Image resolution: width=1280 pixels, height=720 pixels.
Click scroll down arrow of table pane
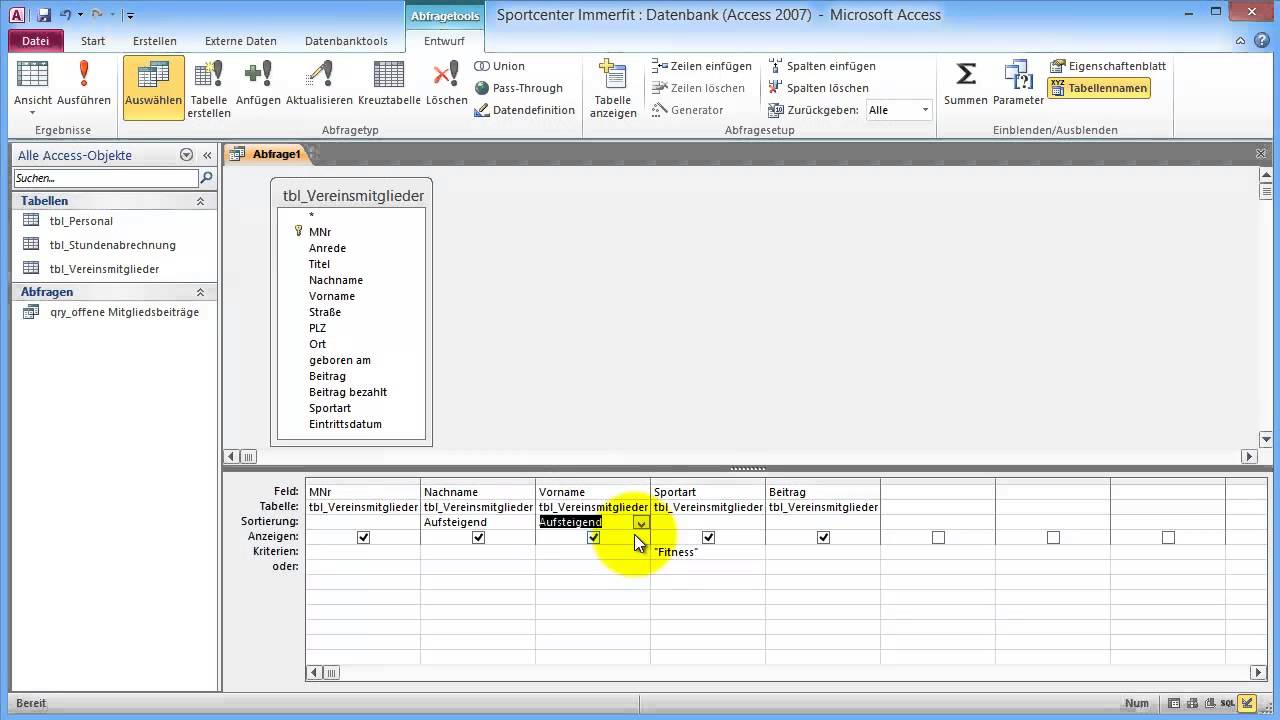[1266, 439]
